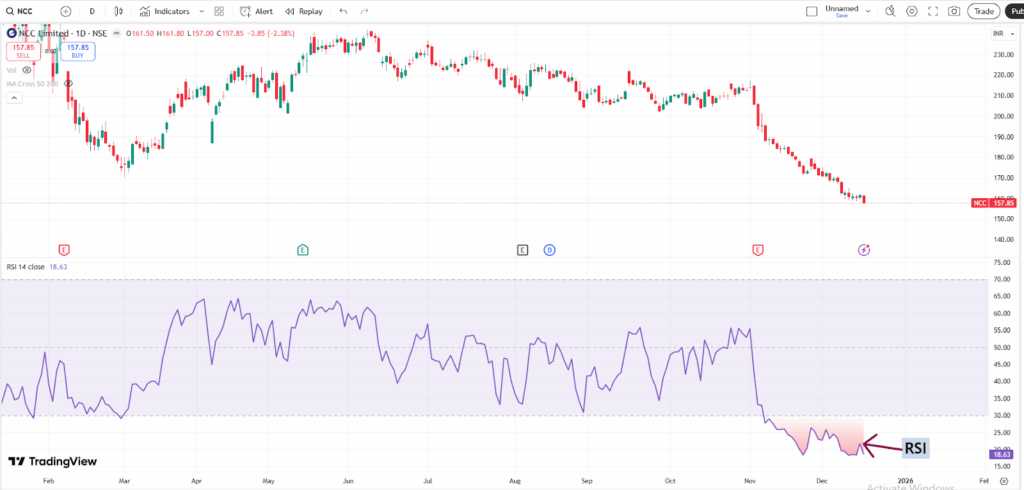Open the Indicators menu

point(164,11)
